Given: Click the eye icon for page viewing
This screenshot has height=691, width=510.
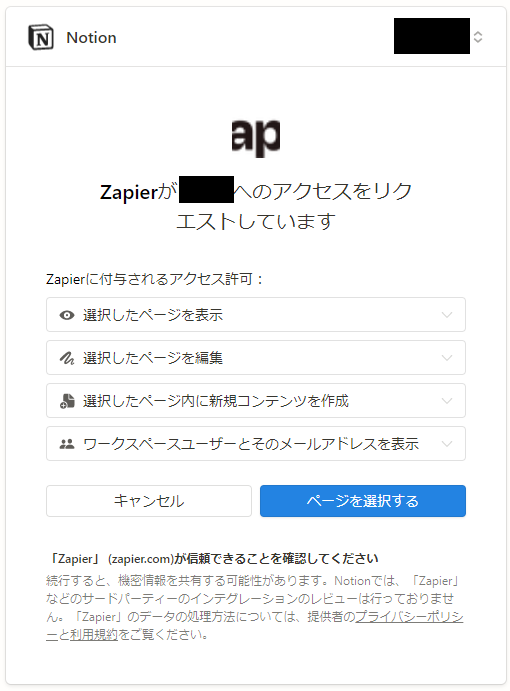Looking at the screenshot, I should (x=67, y=315).
